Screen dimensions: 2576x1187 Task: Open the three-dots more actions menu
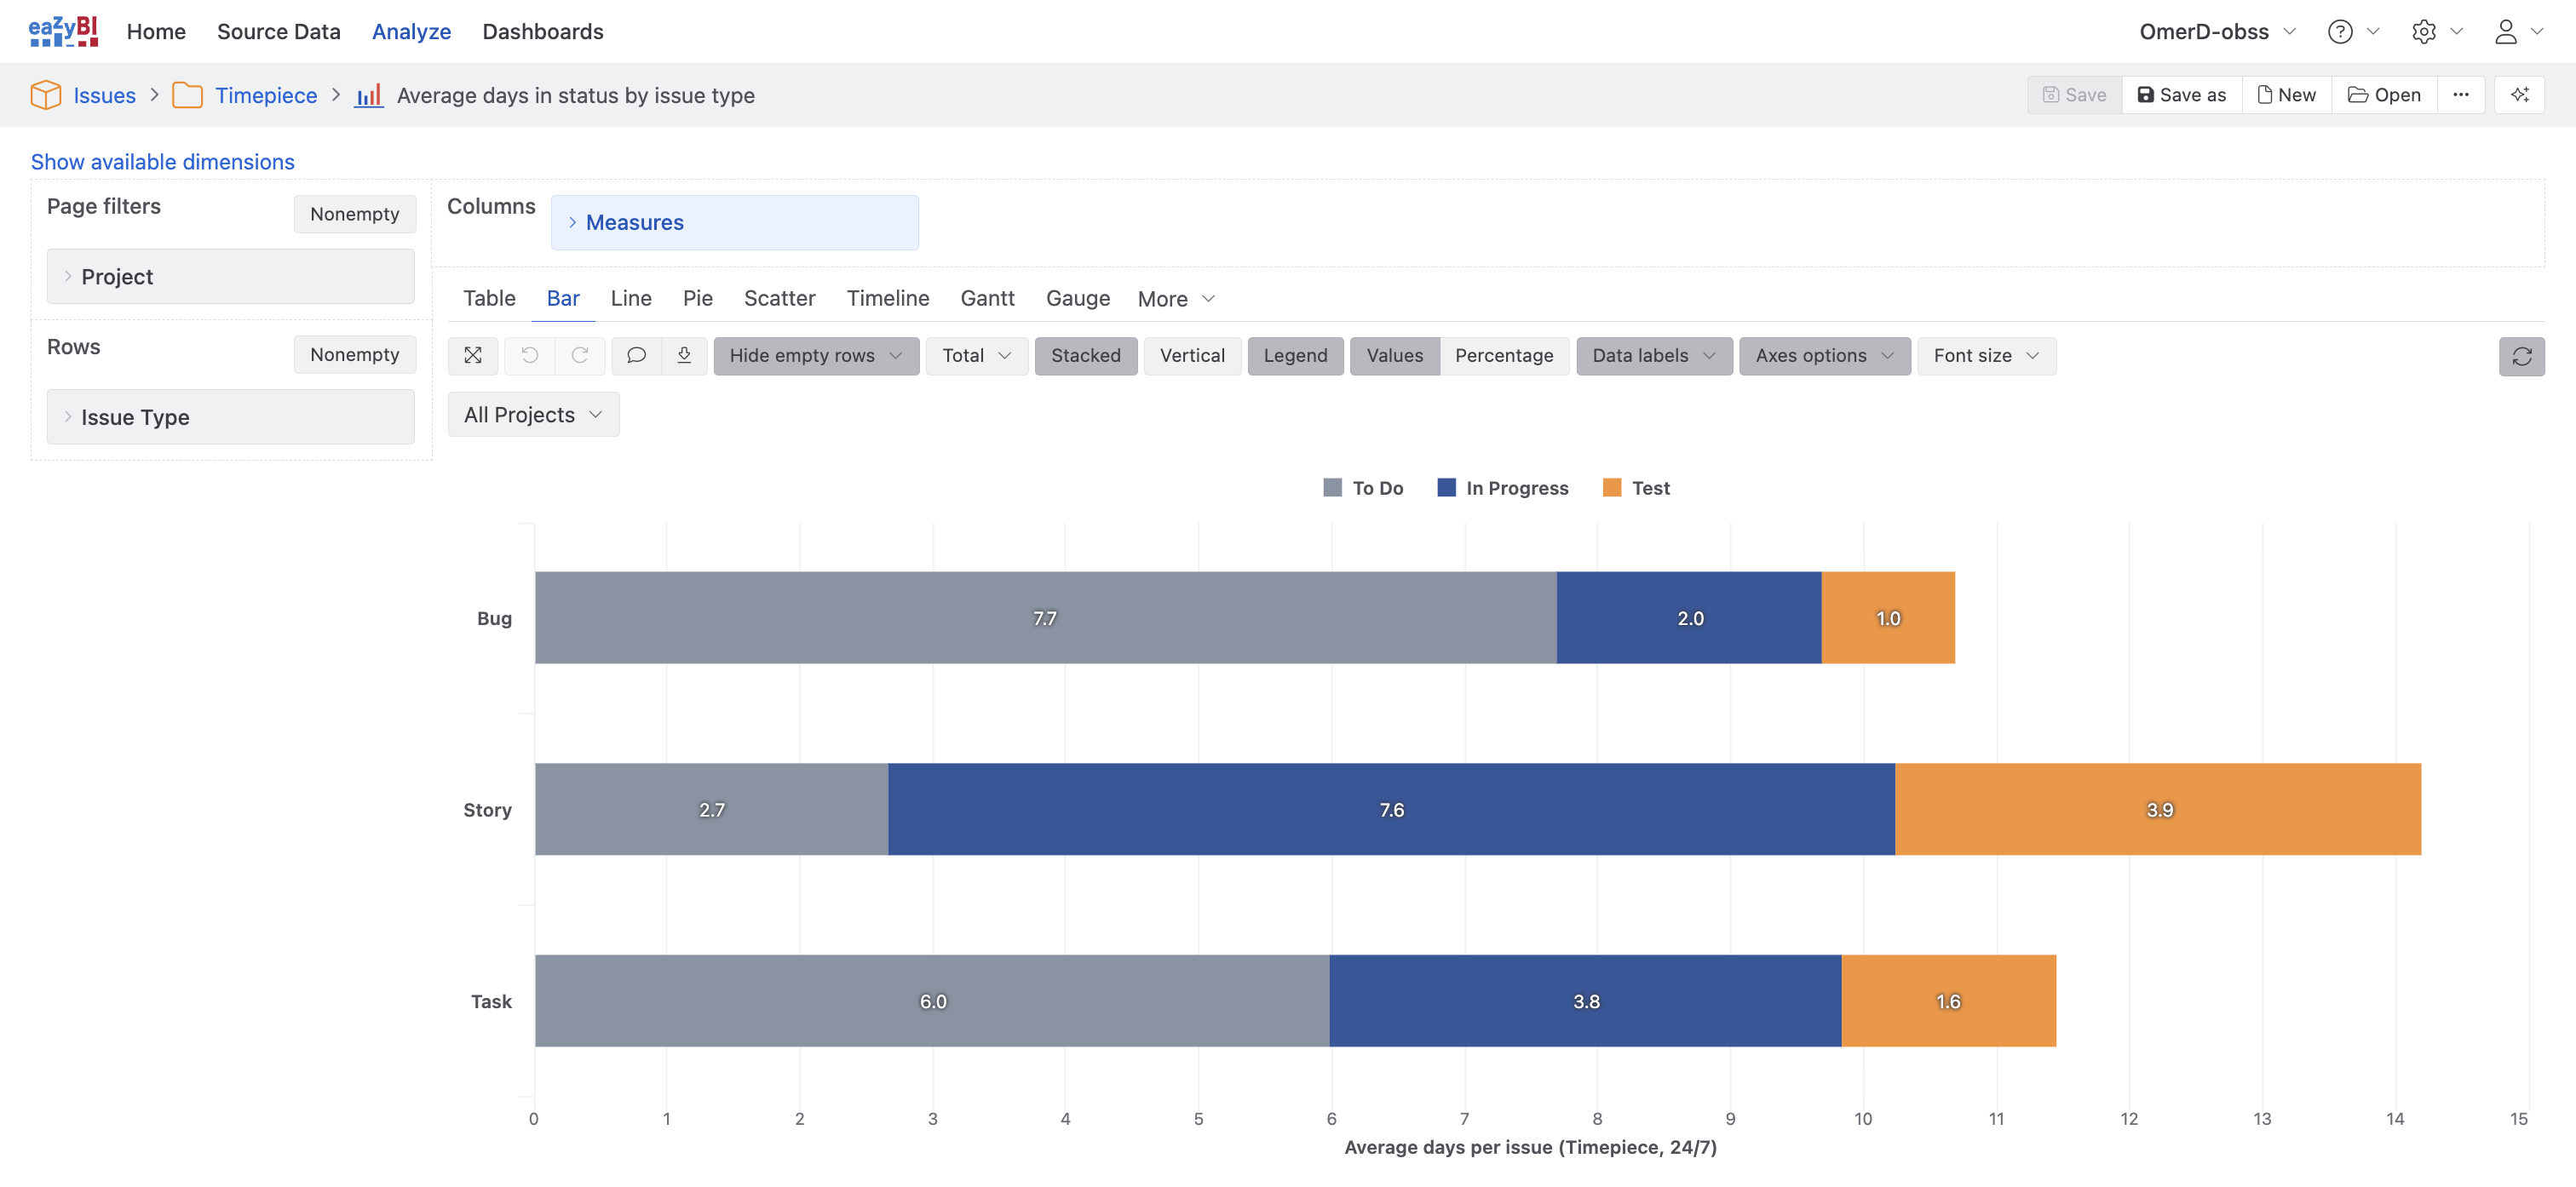pyautogui.click(x=2460, y=95)
